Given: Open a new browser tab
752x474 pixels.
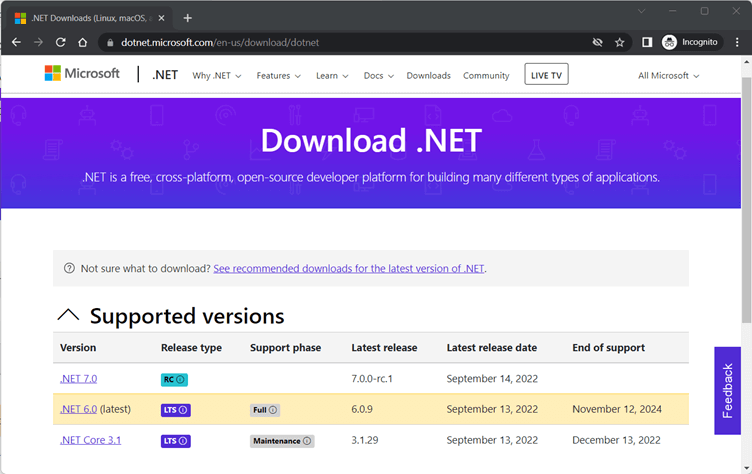Looking at the screenshot, I should tap(187, 18).
